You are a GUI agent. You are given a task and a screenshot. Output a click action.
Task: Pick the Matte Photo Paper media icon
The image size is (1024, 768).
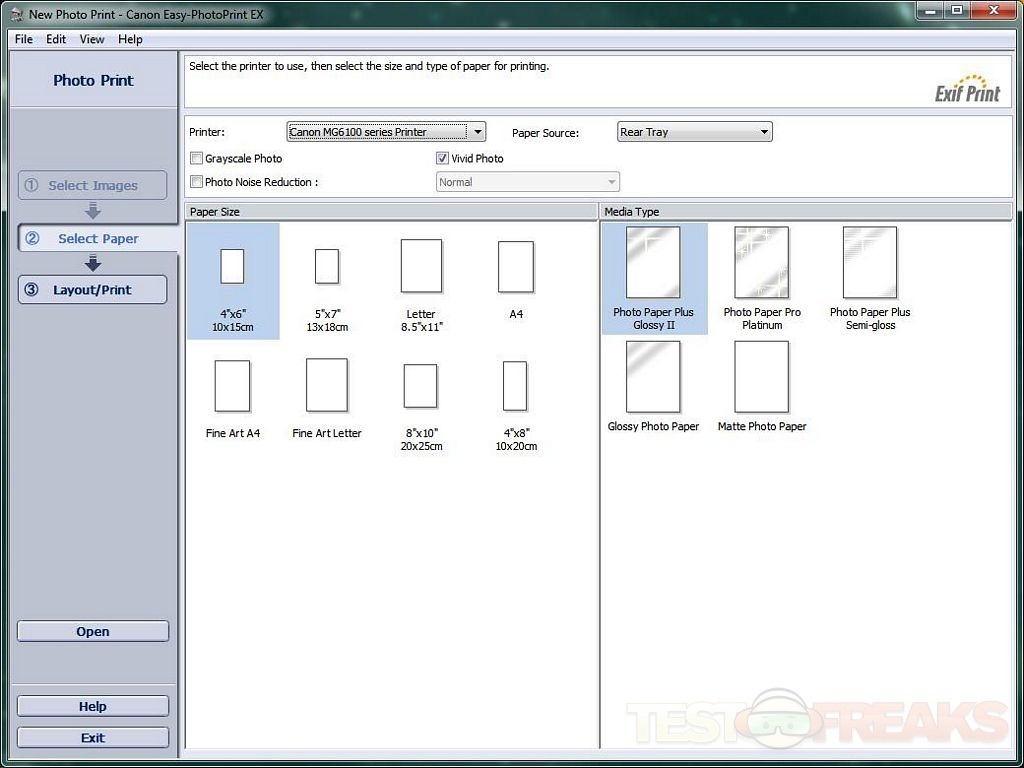(762, 377)
